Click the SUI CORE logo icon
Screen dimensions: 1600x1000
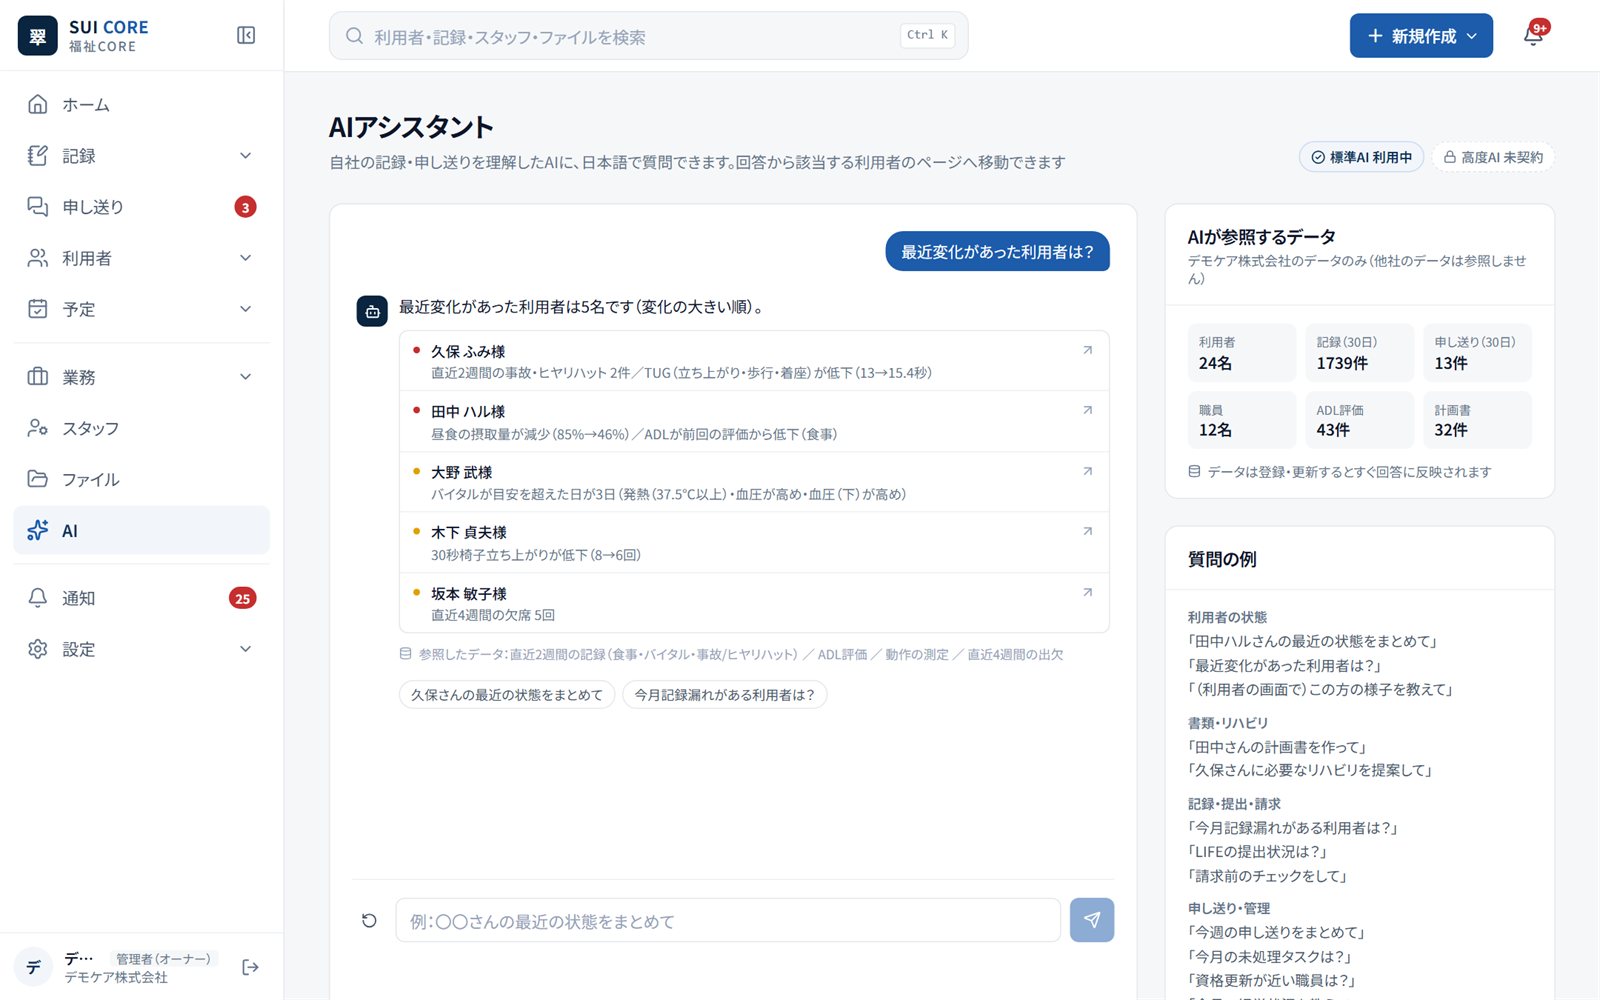38,36
